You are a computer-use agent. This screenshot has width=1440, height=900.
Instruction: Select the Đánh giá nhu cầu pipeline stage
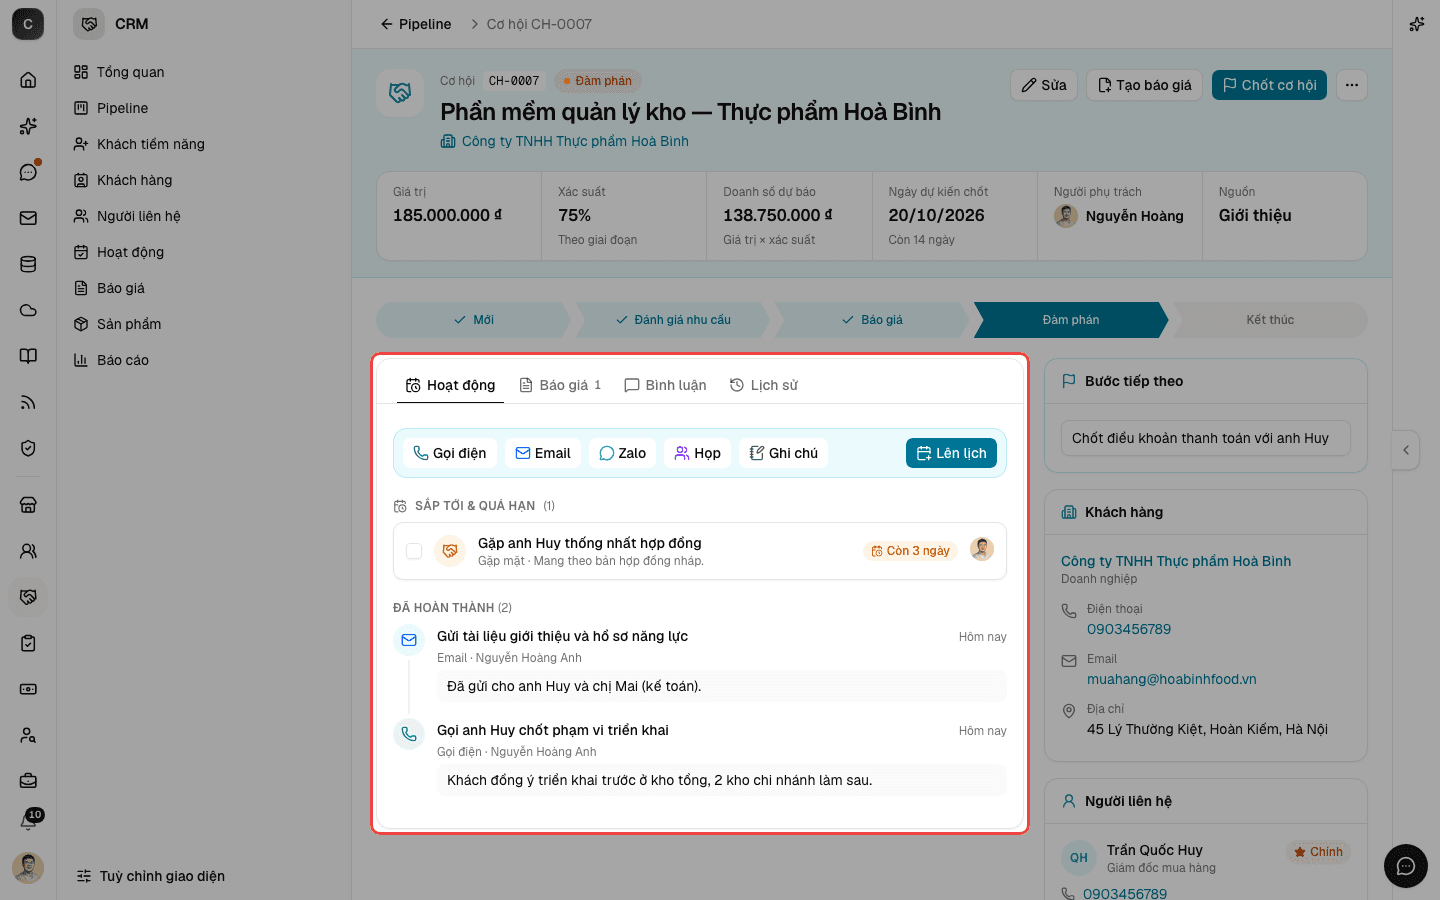[673, 320]
